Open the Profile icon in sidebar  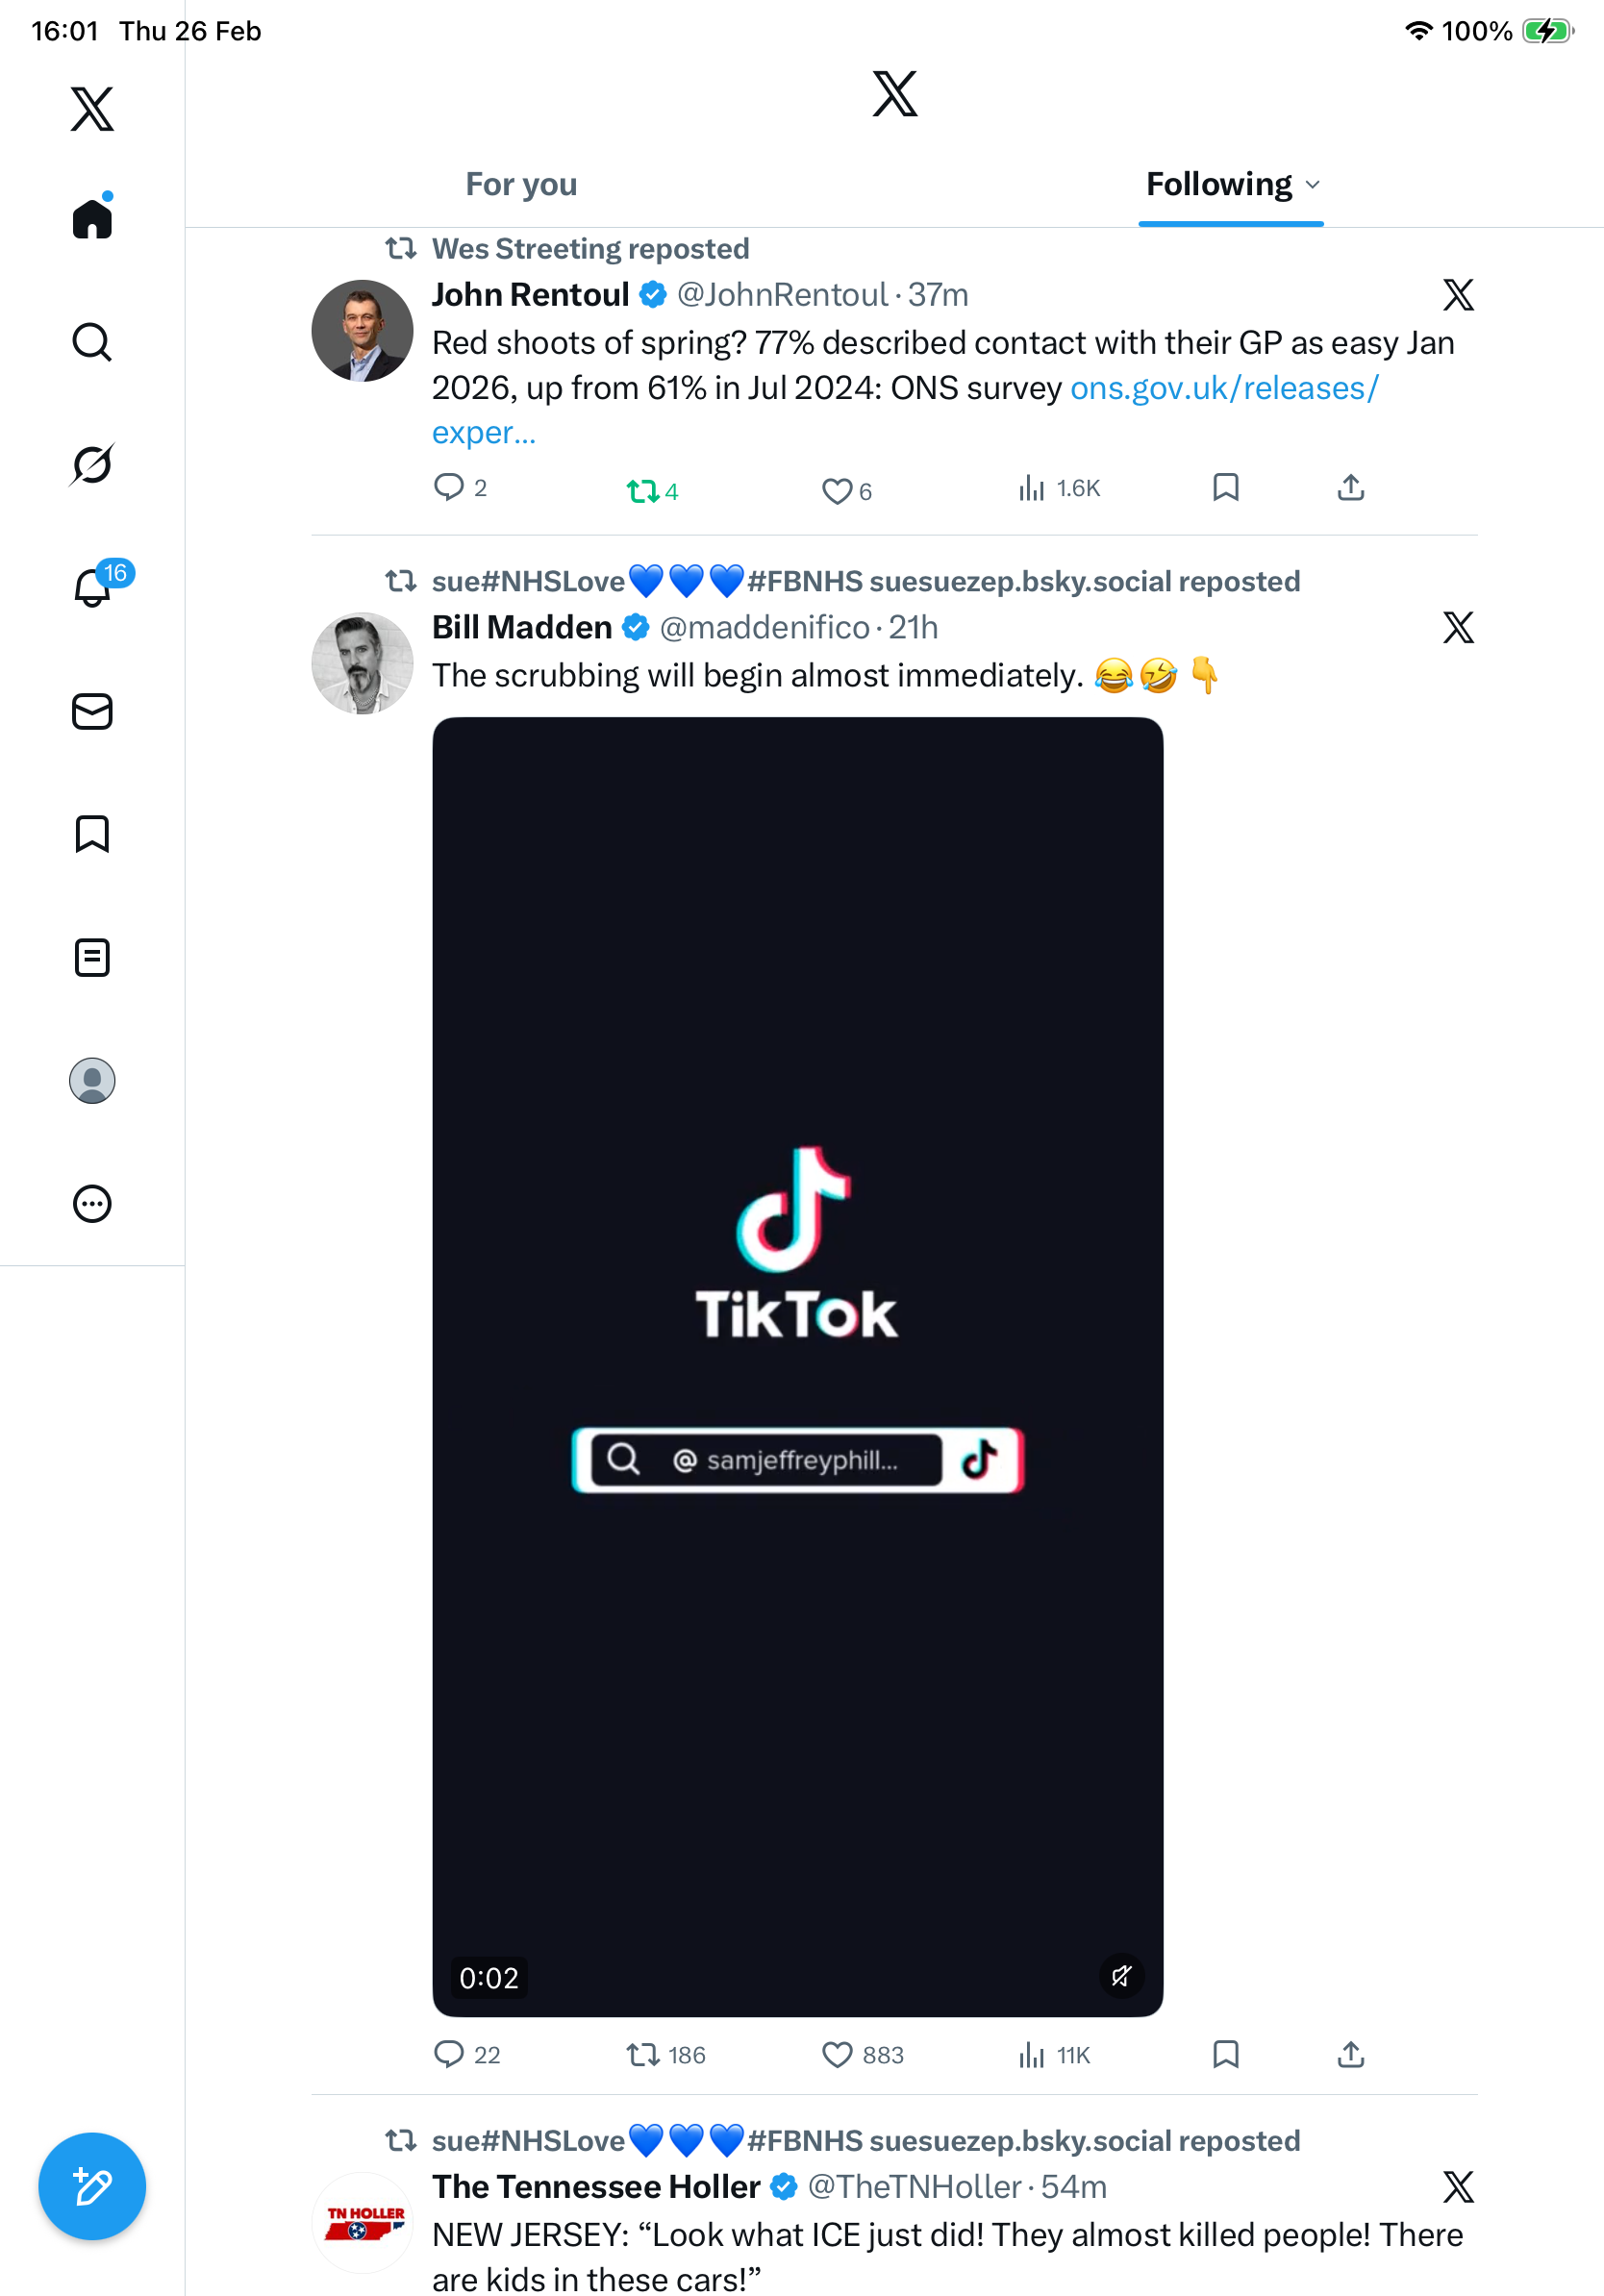[x=92, y=1080]
